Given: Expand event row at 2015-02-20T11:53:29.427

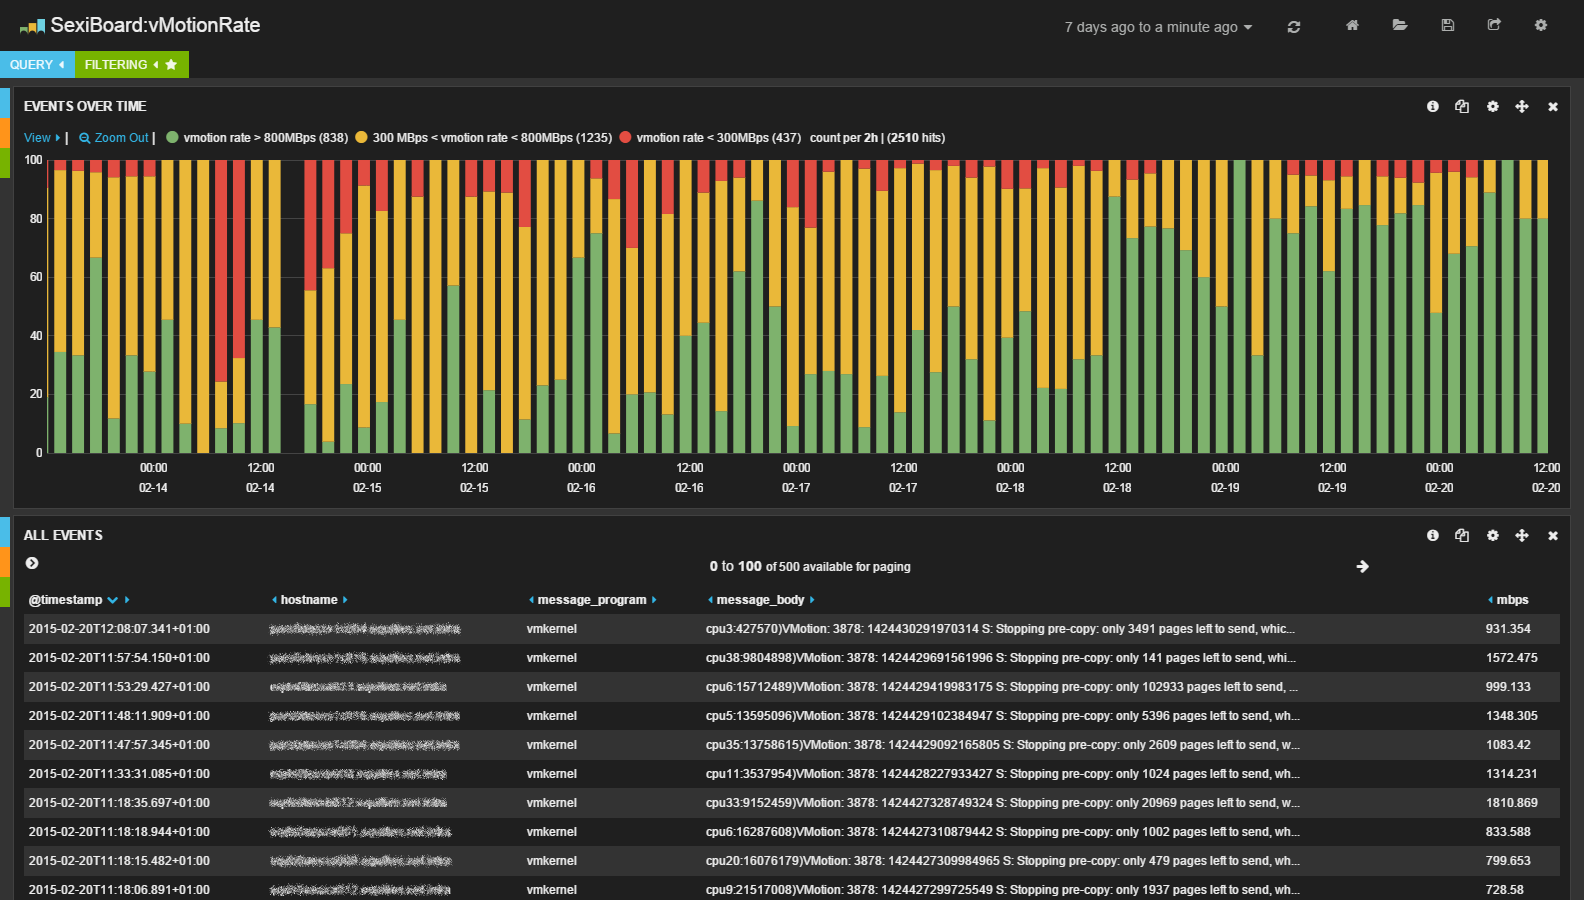Looking at the screenshot, I should click(x=791, y=687).
